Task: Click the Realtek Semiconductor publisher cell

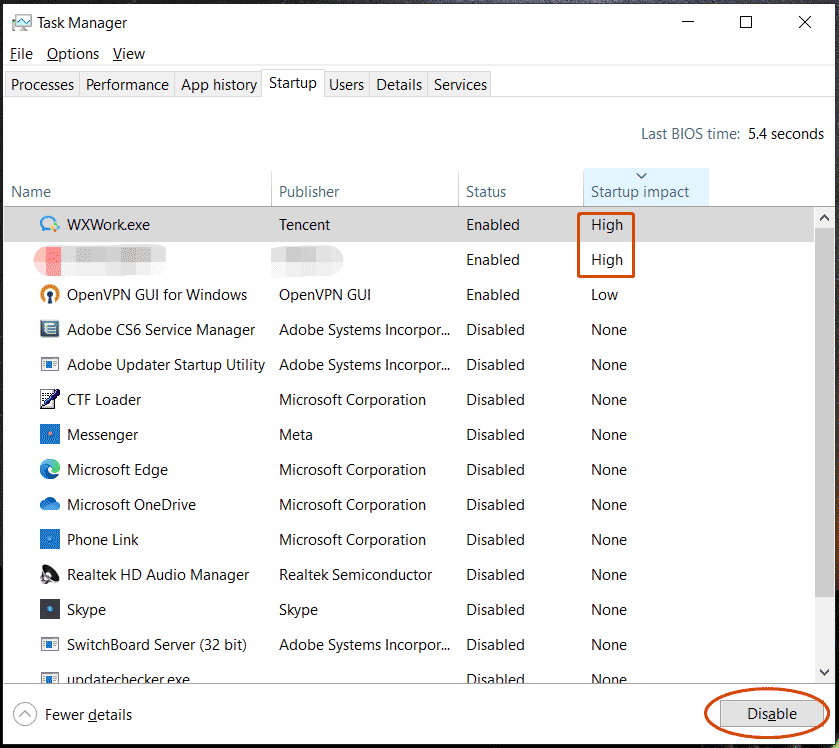Action: click(x=355, y=575)
